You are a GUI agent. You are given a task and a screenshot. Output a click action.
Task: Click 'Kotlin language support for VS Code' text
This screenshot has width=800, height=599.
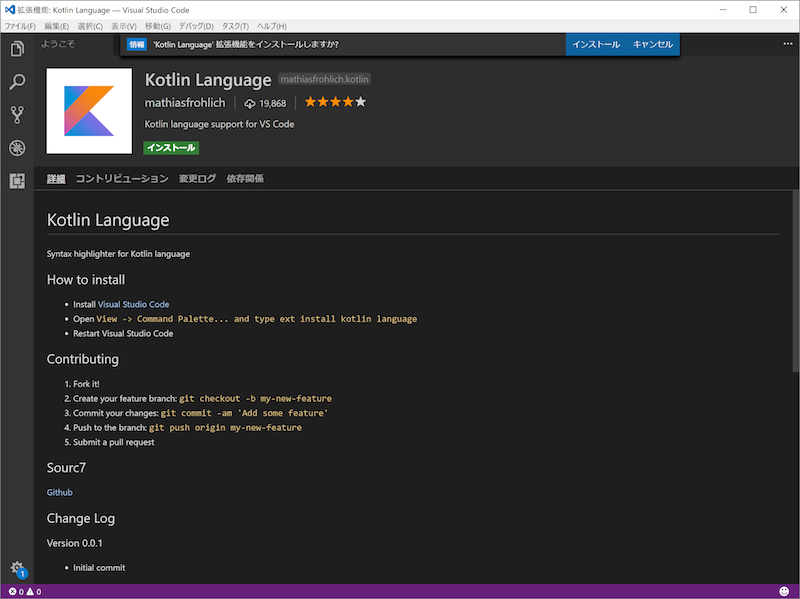219,124
